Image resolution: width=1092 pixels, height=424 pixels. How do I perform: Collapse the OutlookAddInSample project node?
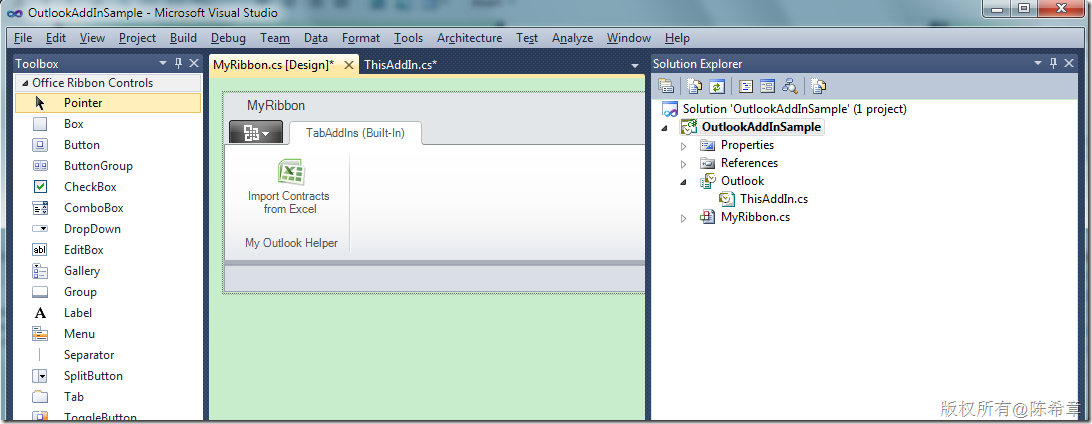click(664, 127)
